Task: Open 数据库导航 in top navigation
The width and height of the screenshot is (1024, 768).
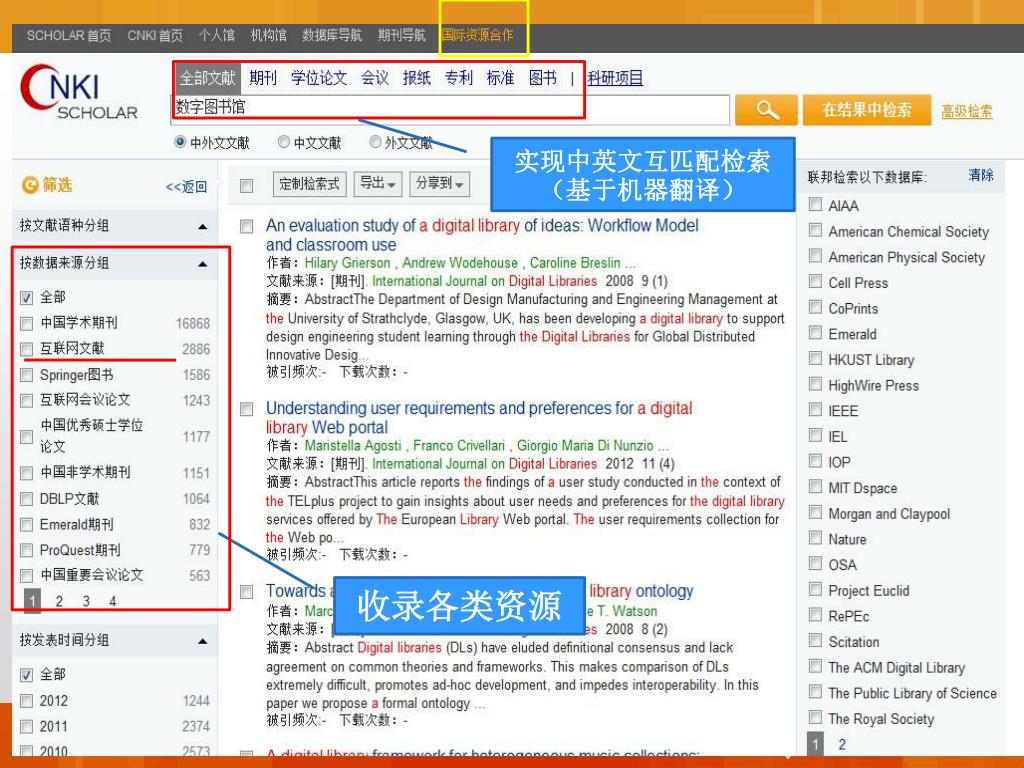Action: 332,35
